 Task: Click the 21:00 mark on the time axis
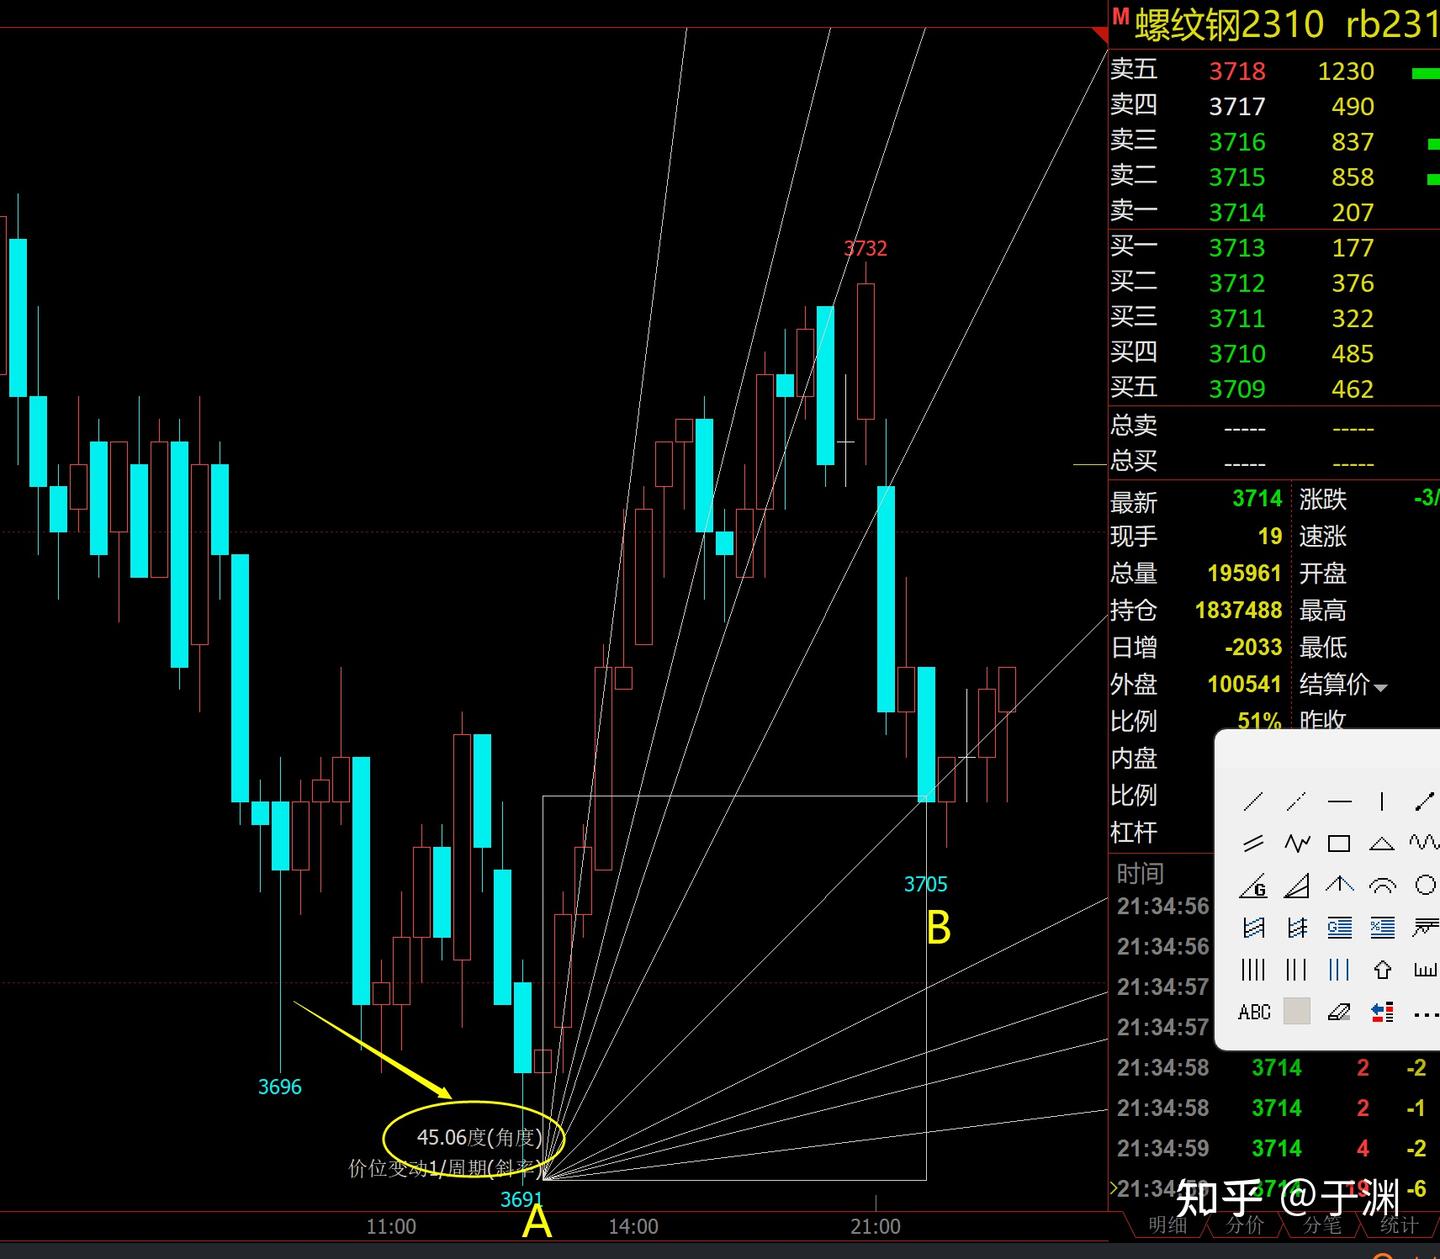[x=875, y=1227]
